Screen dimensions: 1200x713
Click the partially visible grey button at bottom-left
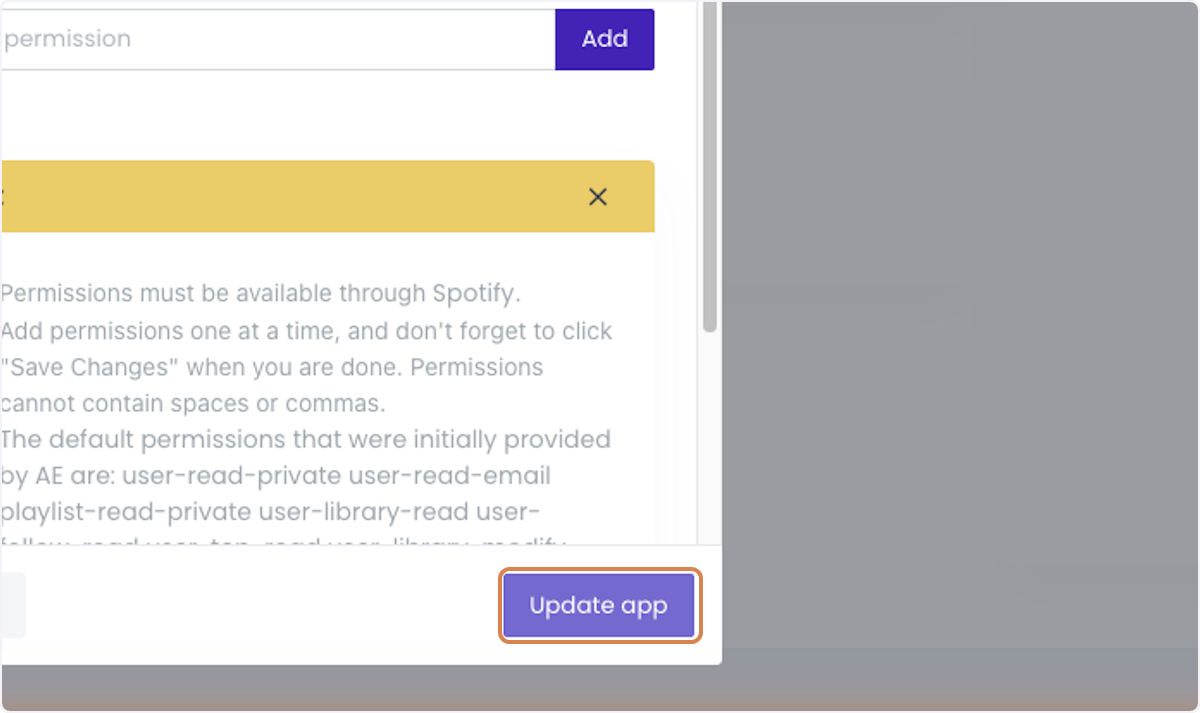(12, 605)
